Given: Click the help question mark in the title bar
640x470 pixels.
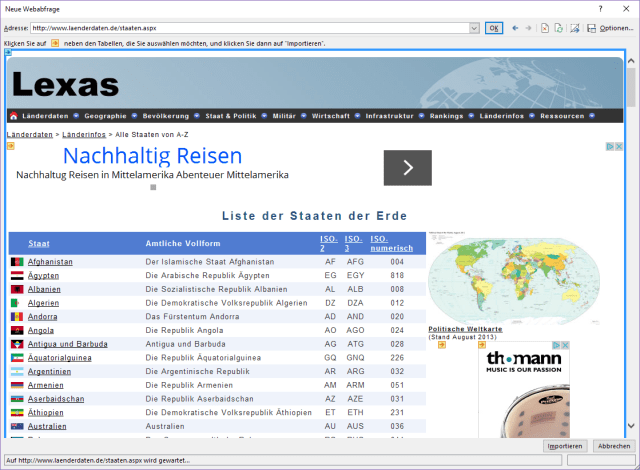Looking at the screenshot, I should click(x=600, y=9).
